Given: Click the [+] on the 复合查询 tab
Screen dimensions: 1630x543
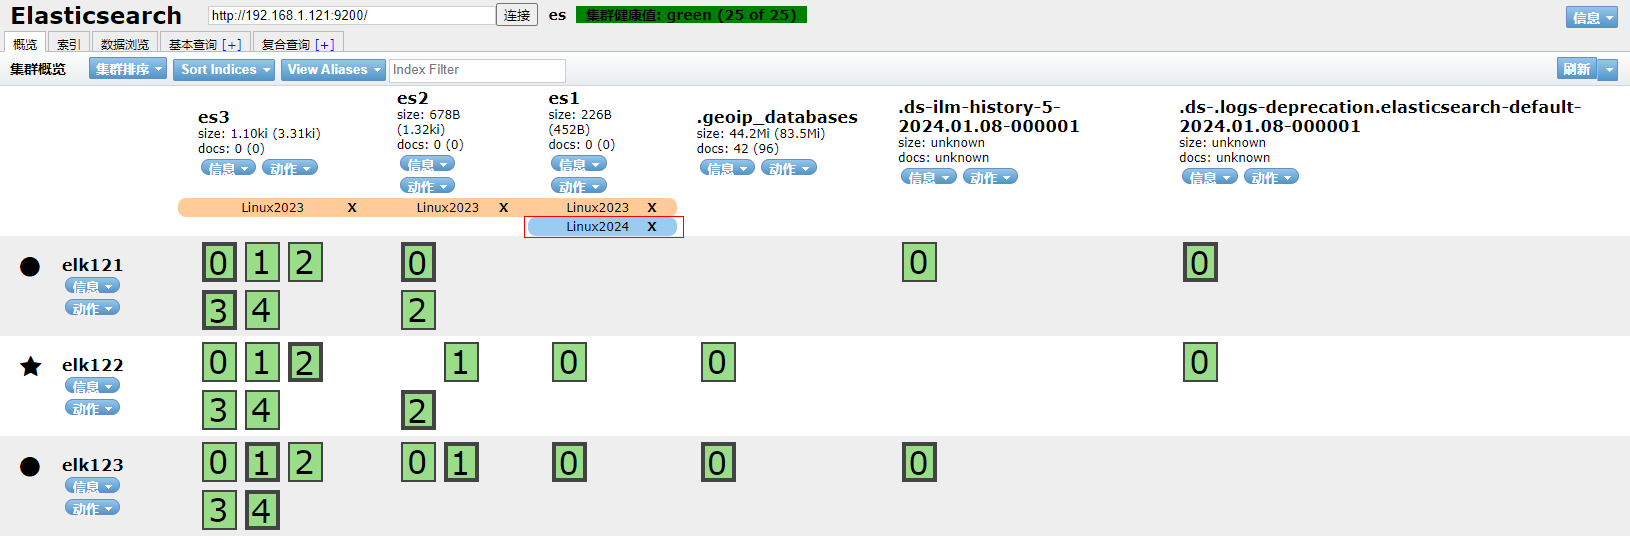Looking at the screenshot, I should pyautogui.click(x=325, y=45).
